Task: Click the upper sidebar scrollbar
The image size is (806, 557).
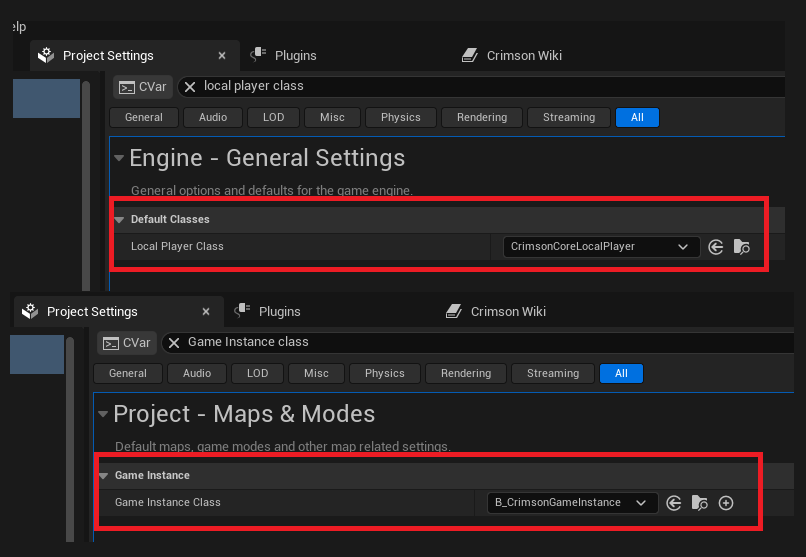Action: pos(86,185)
